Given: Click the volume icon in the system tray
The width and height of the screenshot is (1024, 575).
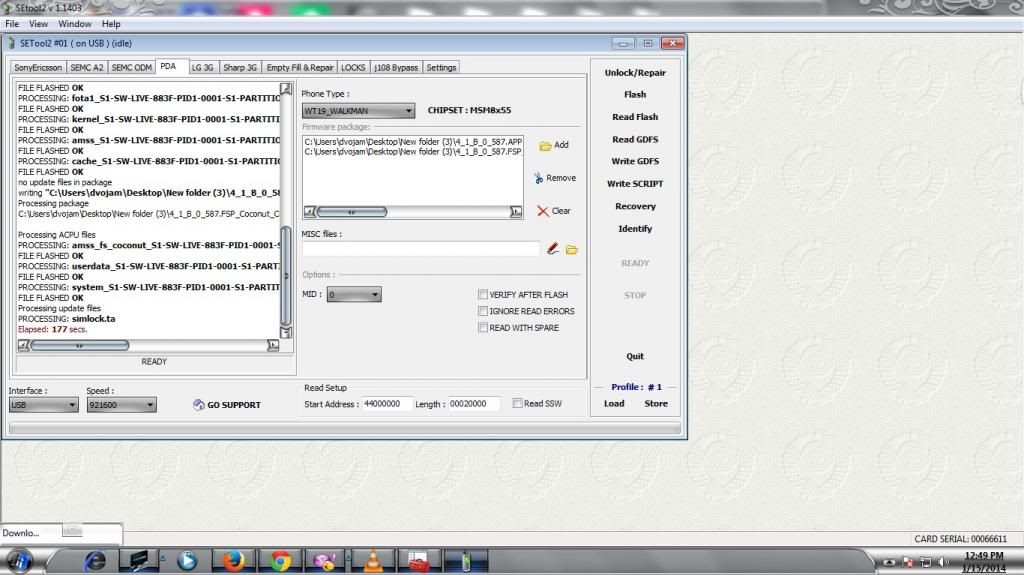Looking at the screenshot, I should click(x=943, y=562).
